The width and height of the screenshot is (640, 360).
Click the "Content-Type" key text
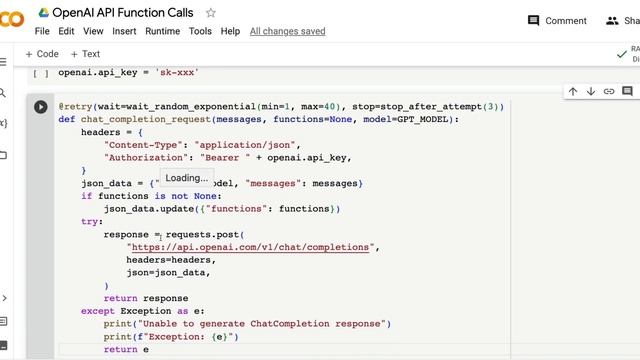click(x=143, y=145)
